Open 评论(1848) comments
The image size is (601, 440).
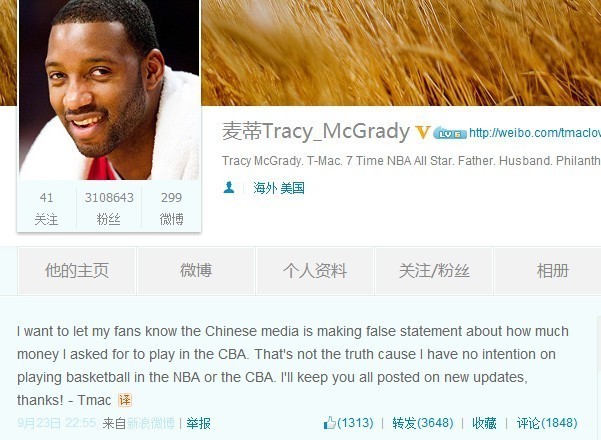click(547, 423)
